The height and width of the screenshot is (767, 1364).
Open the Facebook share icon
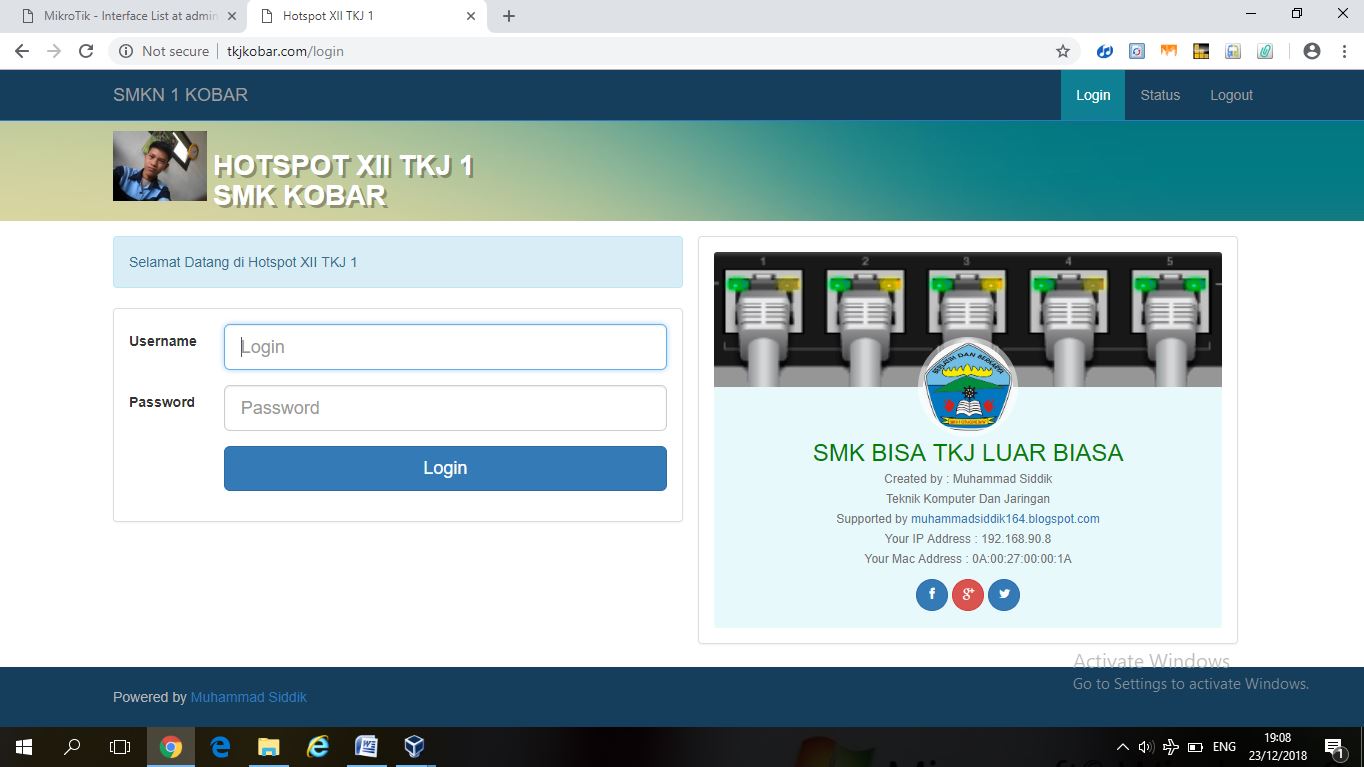point(931,594)
